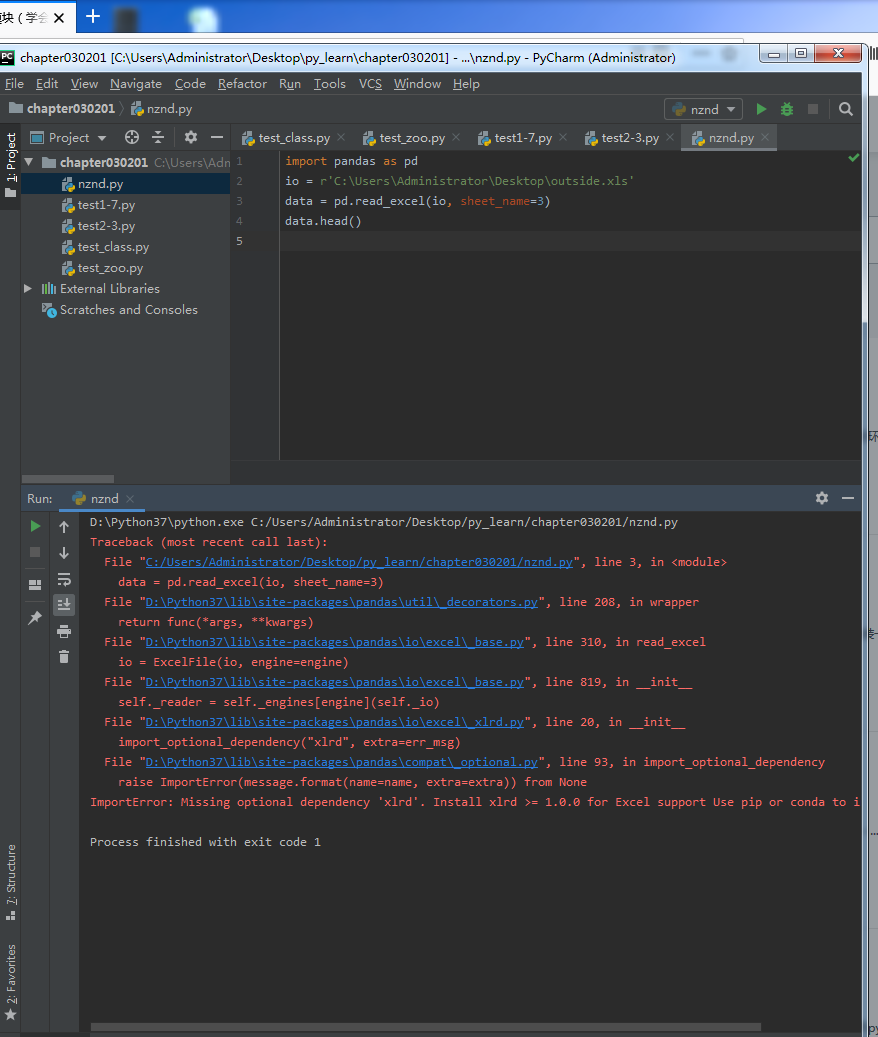
Task: Expand the External Libraries tree node
Action: click(28, 288)
